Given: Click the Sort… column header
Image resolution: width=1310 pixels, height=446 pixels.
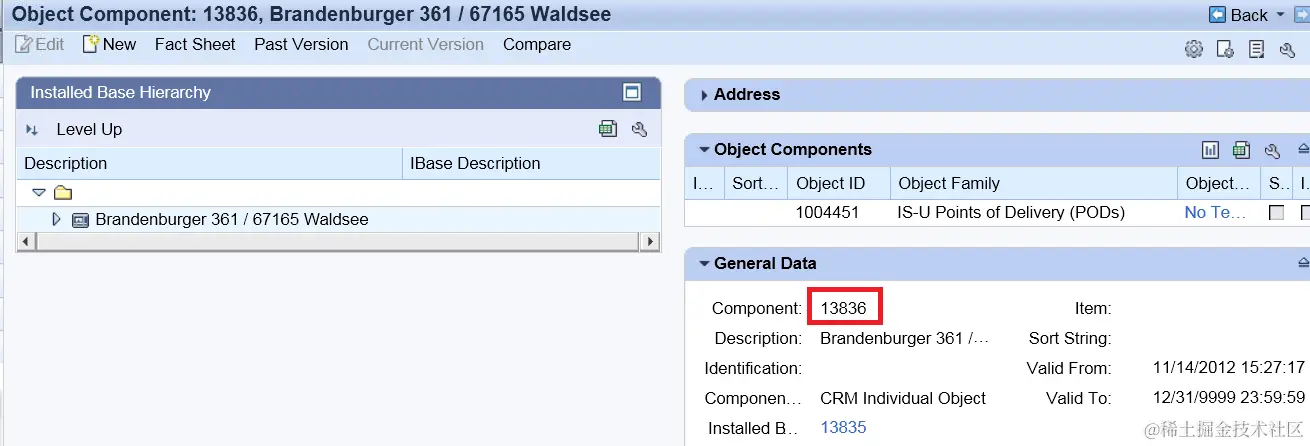Looking at the screenshot, I should point(755,183).
